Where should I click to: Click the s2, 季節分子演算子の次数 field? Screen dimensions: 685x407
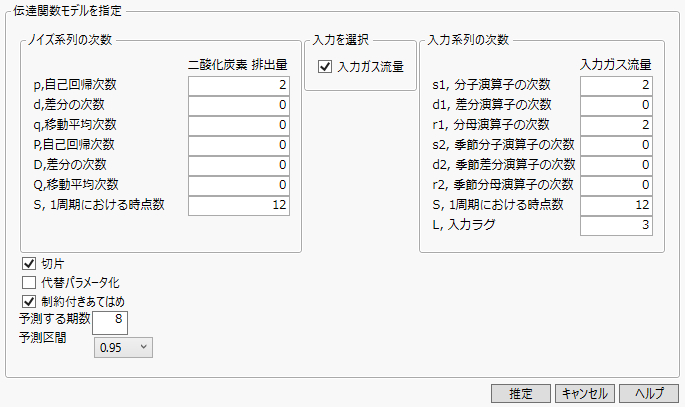tap(616, 145)
